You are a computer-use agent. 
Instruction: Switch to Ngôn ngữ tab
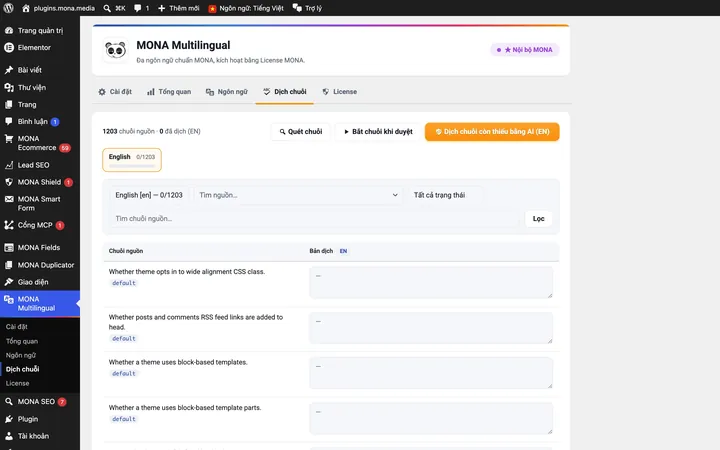click(226, 92)
